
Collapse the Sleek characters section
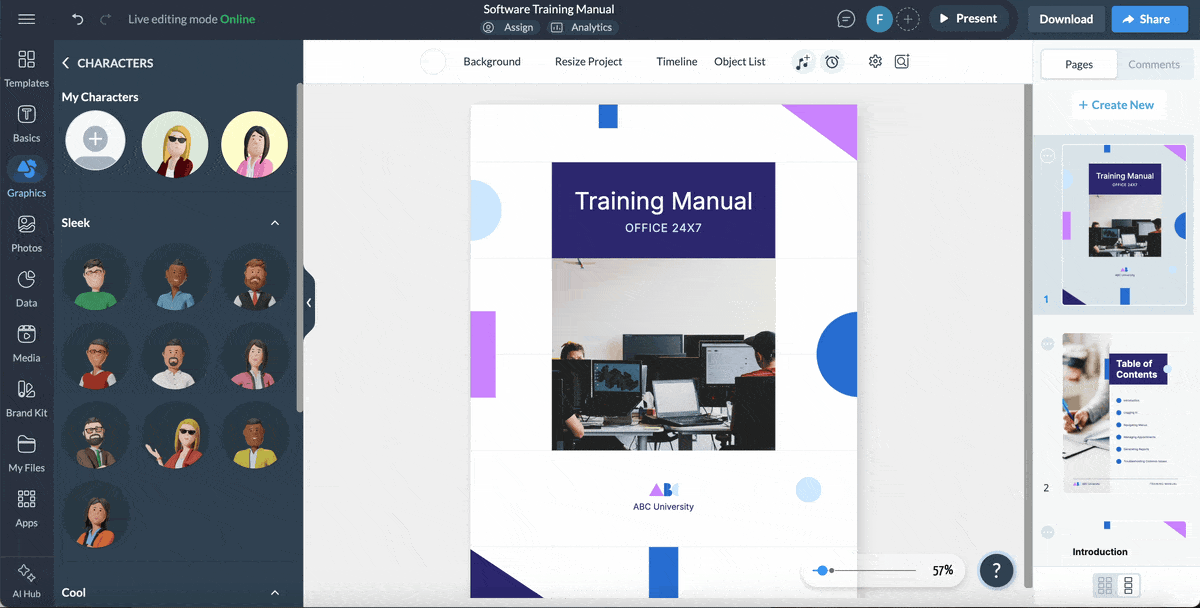(x=275, y=222)
